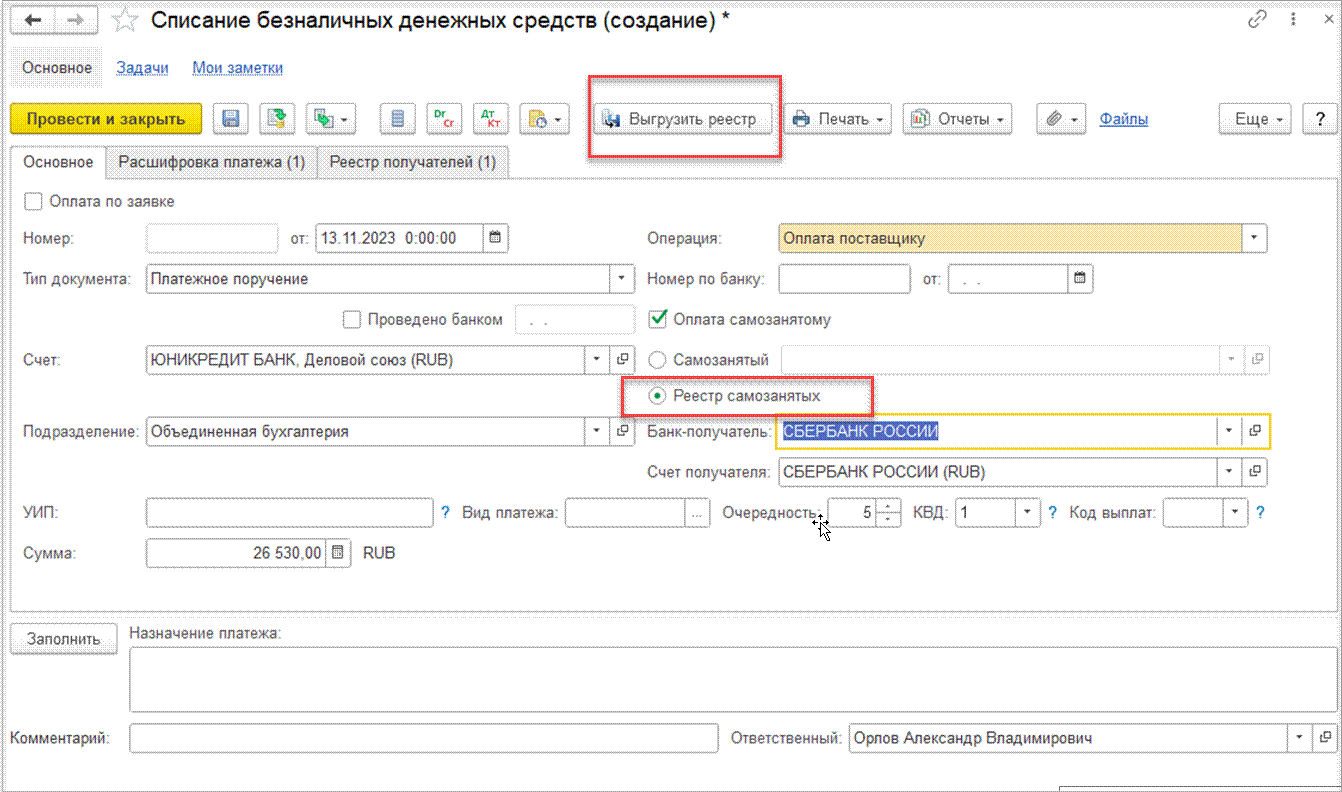Image resolution: width=1342 pixels, height=792 pixels.
Task: Adjust the Очередность spinner arrows
Action: click(x=889, y=513)
